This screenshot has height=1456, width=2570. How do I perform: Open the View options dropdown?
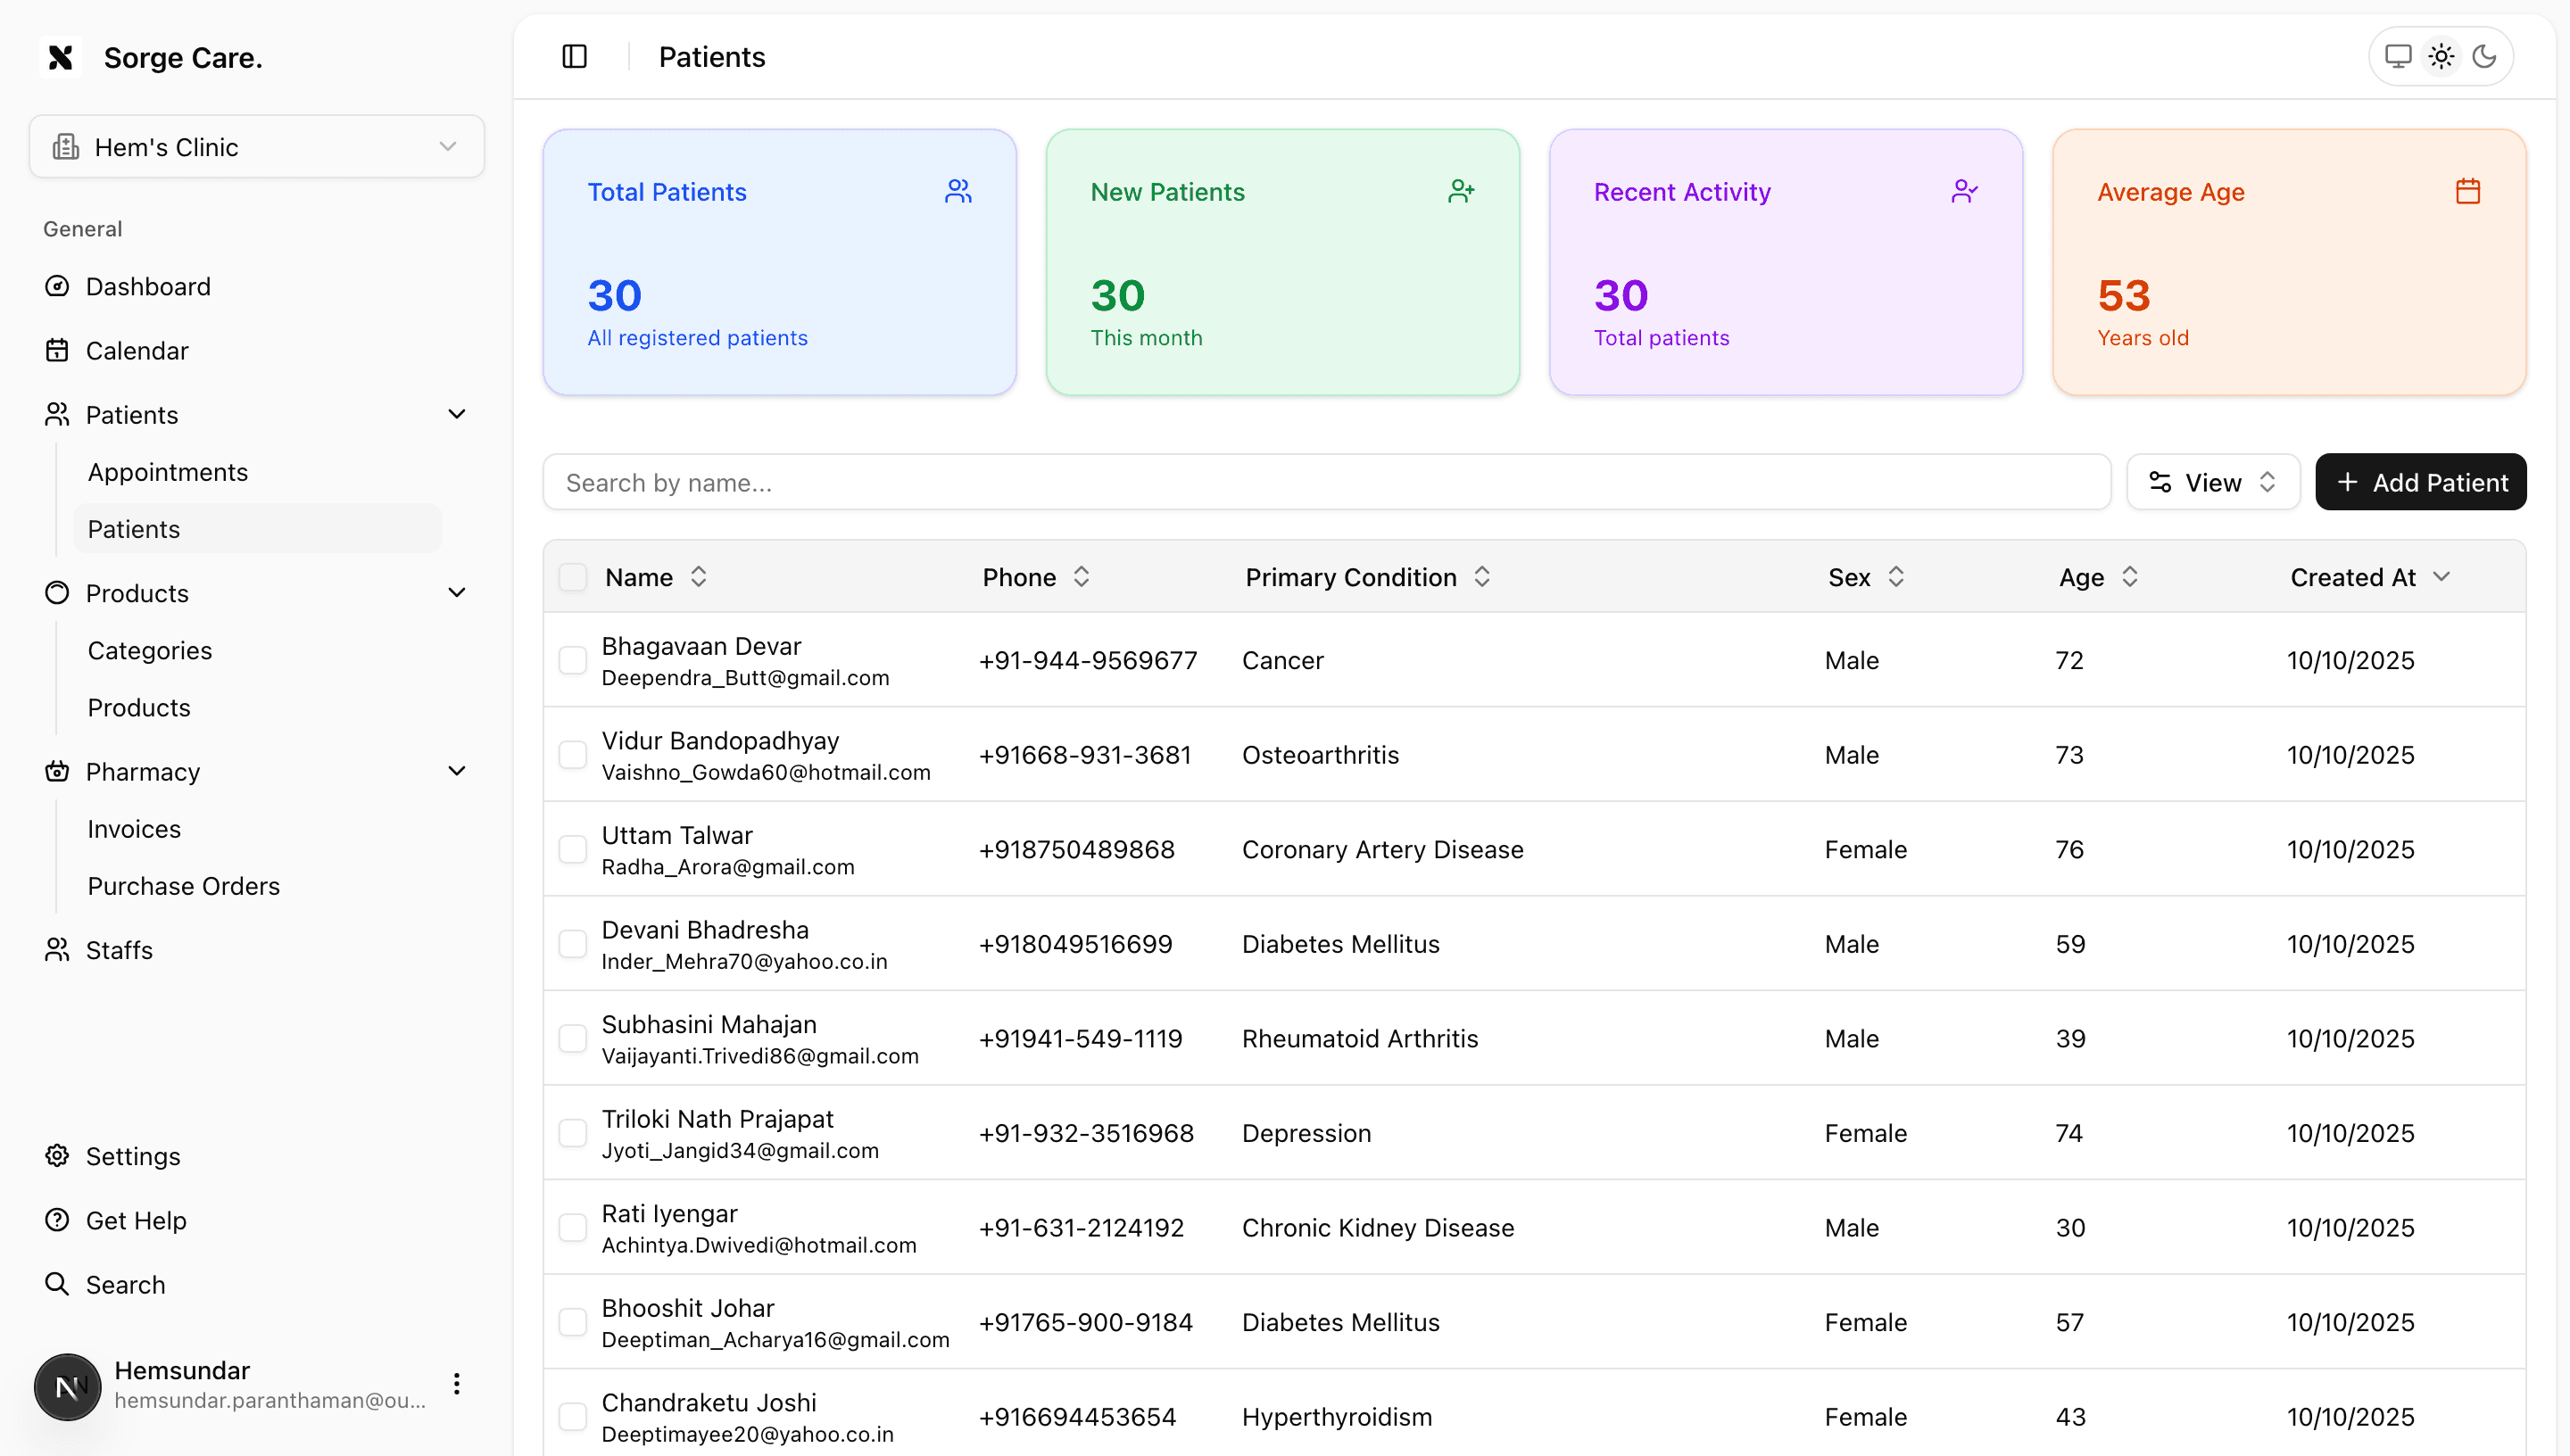(2212, 482)
